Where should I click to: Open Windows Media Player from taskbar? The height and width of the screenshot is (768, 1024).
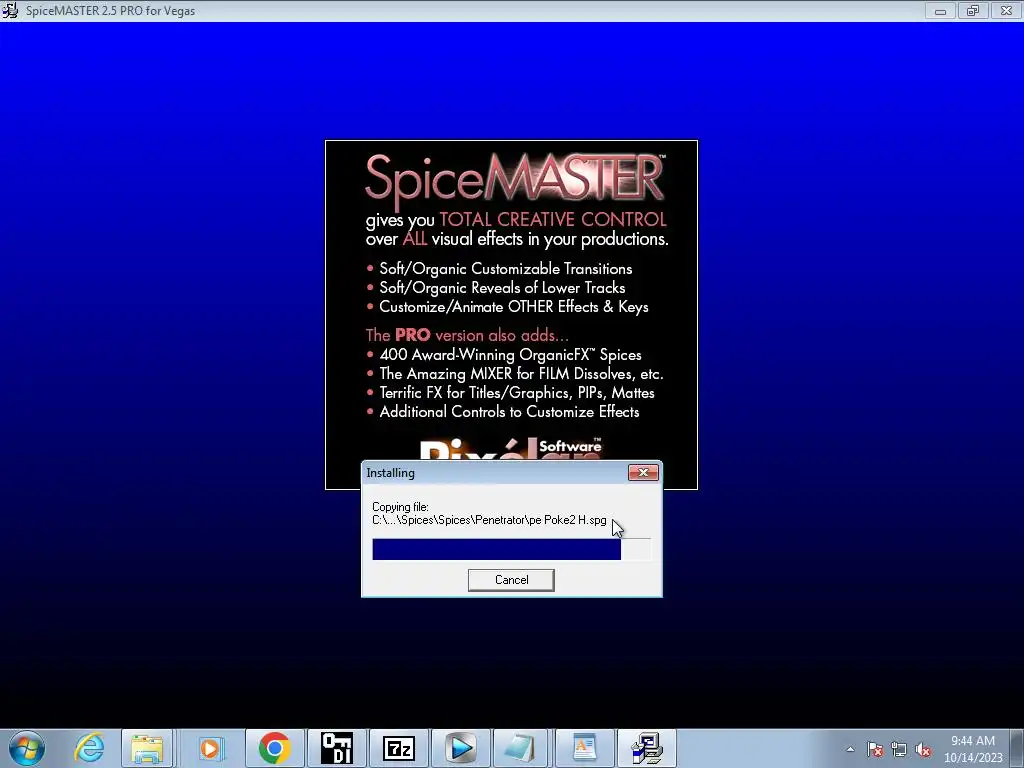coord(210,748)
